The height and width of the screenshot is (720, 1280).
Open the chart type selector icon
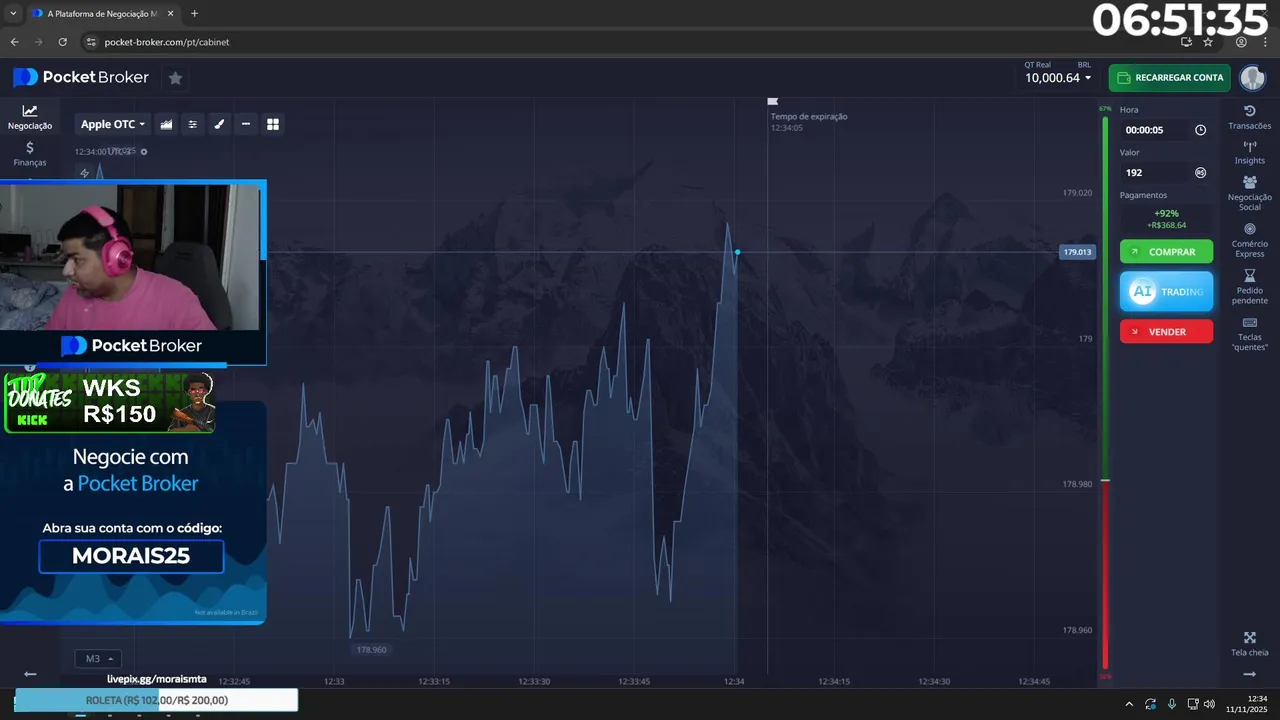tap(166, 124)
